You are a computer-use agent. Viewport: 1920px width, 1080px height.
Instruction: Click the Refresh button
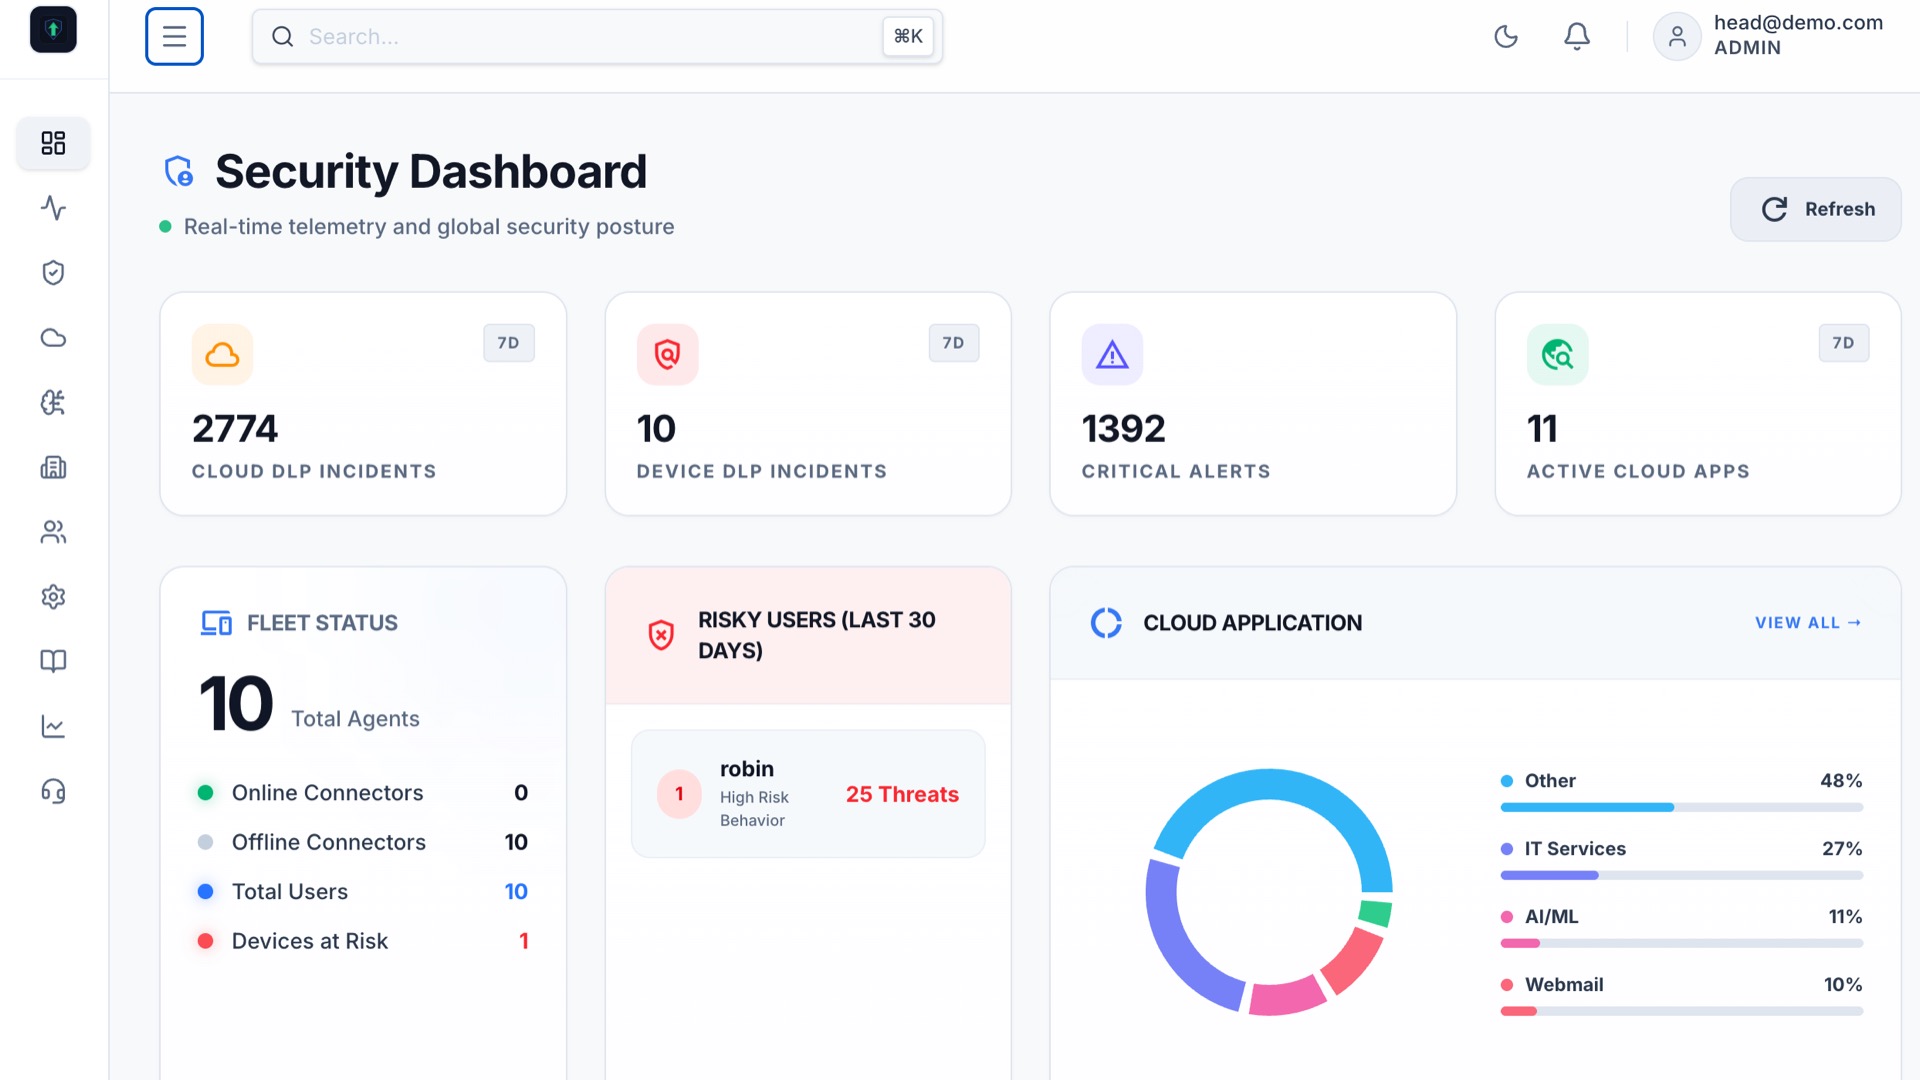click(1815, 209)
